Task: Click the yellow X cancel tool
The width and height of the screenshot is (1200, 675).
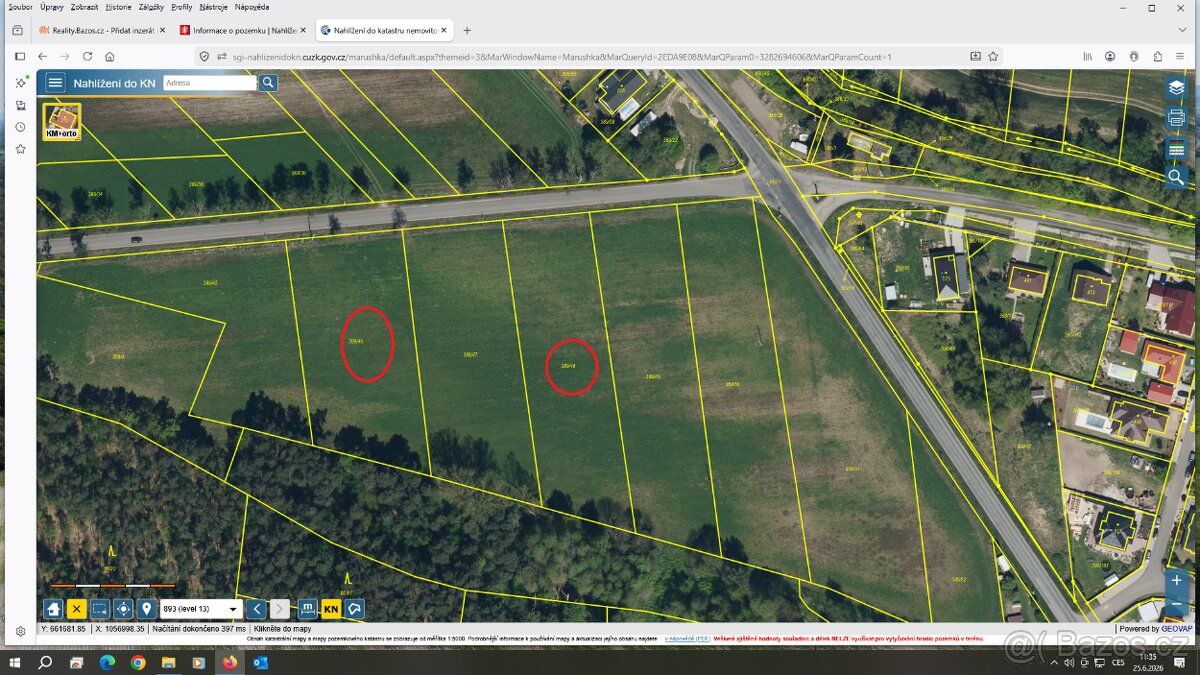Action: click(76, 608)
